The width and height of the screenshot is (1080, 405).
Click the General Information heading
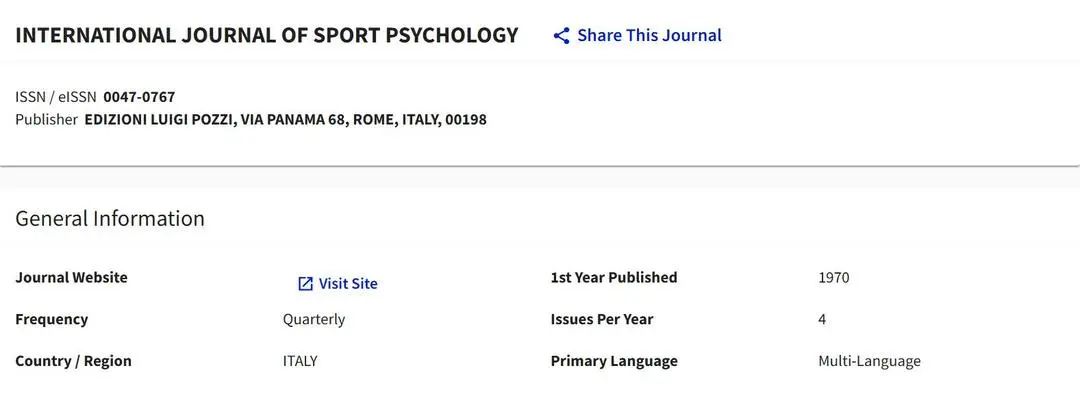(x=110, y=219)
